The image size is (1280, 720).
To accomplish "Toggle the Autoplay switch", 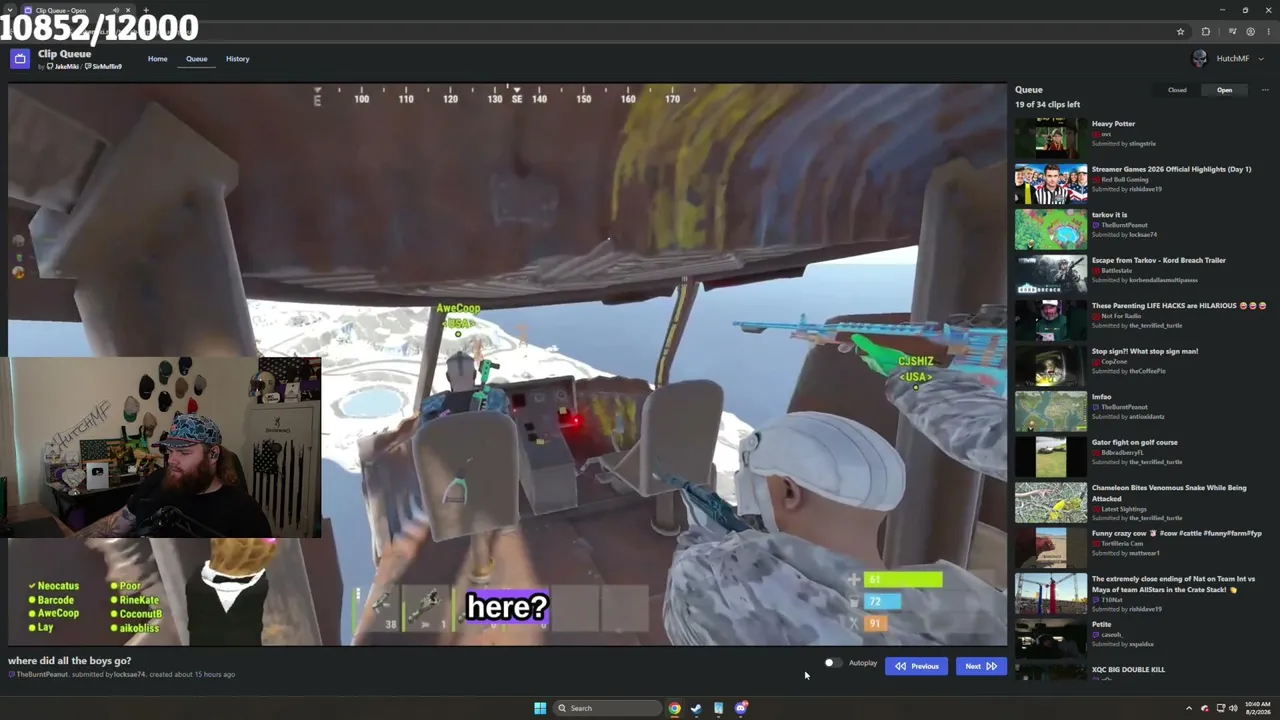I will pyautogui.click(x=831, y=663).
